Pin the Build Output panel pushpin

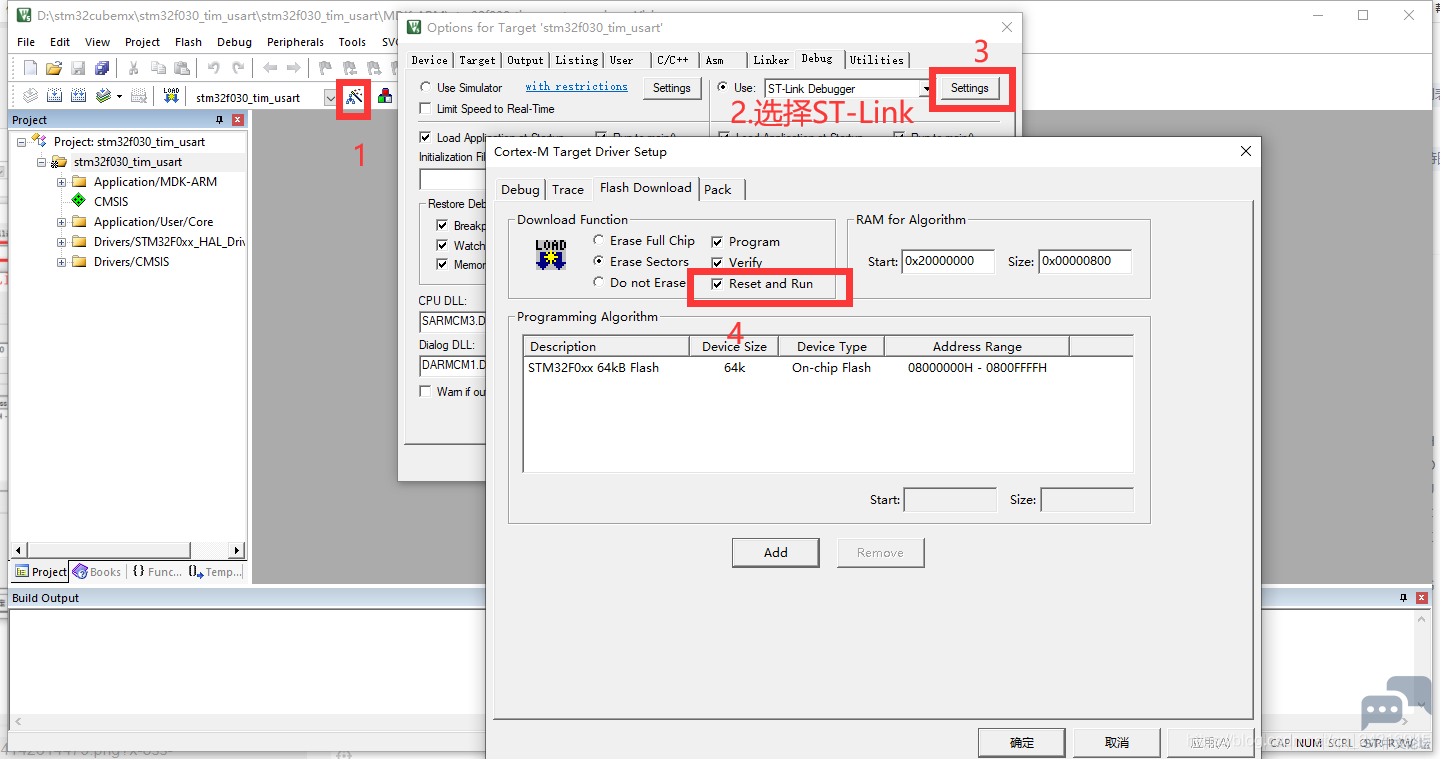click(1403, 598)
